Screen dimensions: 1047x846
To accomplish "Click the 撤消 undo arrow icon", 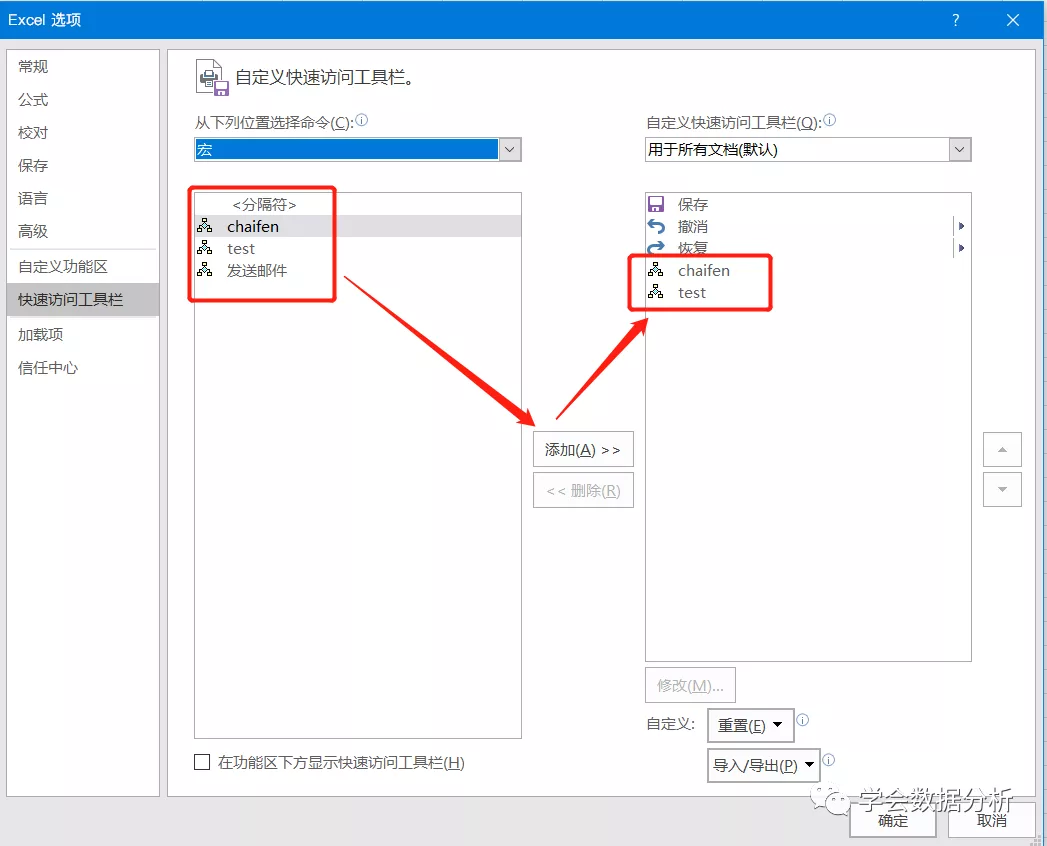I will pyautogui.click(x=656, y=226).
